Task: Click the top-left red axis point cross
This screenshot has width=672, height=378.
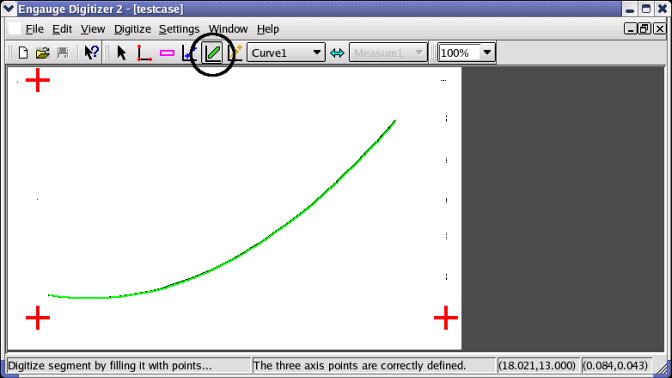Action: (38, 80)
